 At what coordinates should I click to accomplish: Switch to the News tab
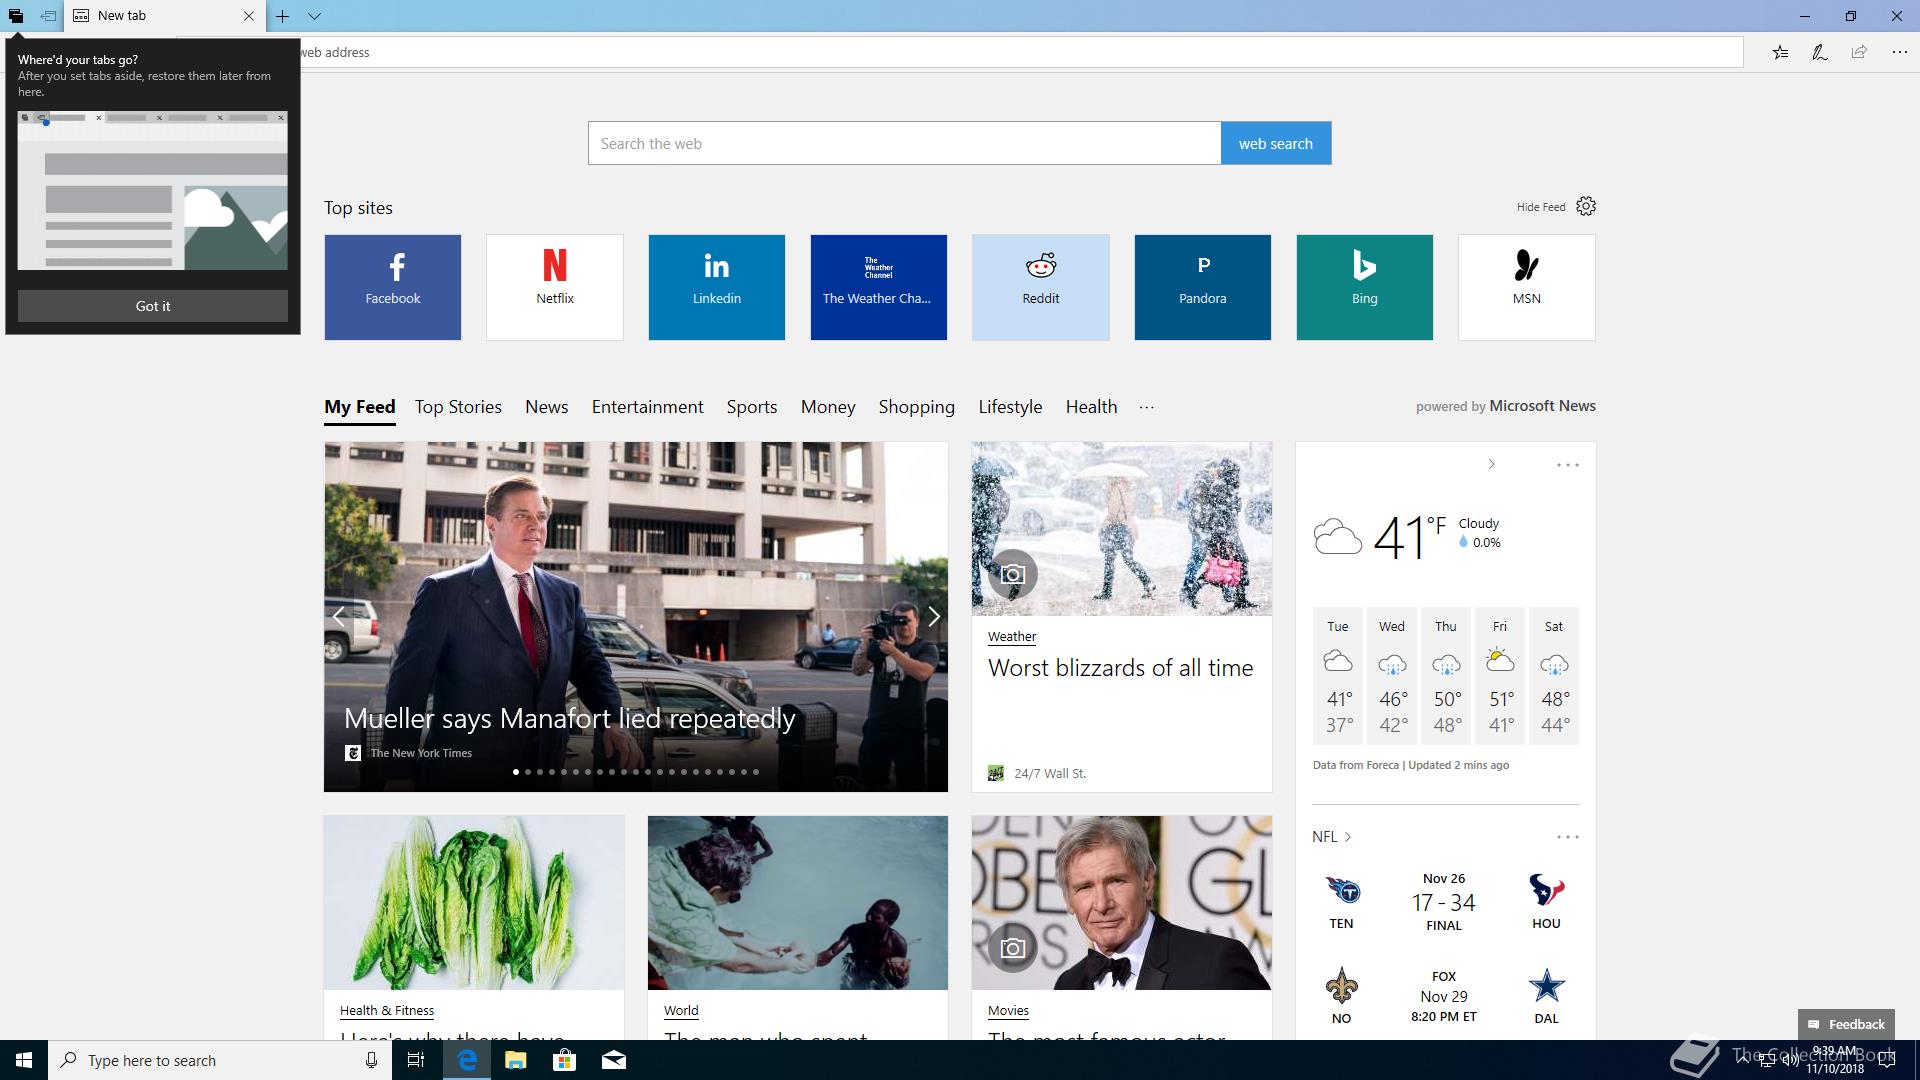(x=547, y=407)
